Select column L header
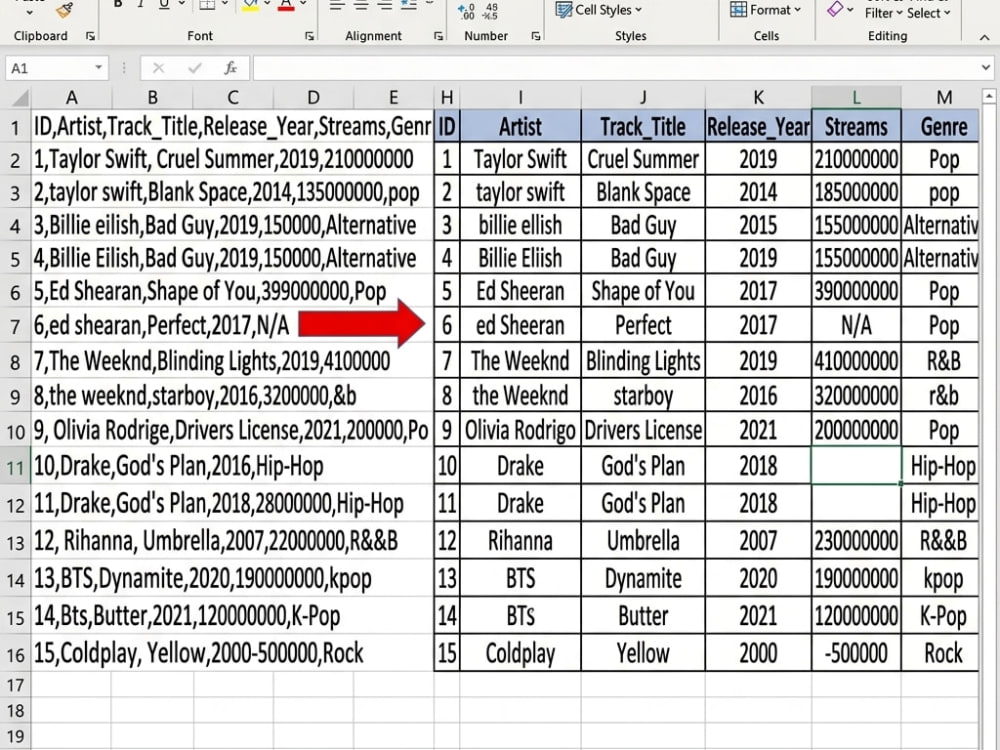 (x=856, y=98)
